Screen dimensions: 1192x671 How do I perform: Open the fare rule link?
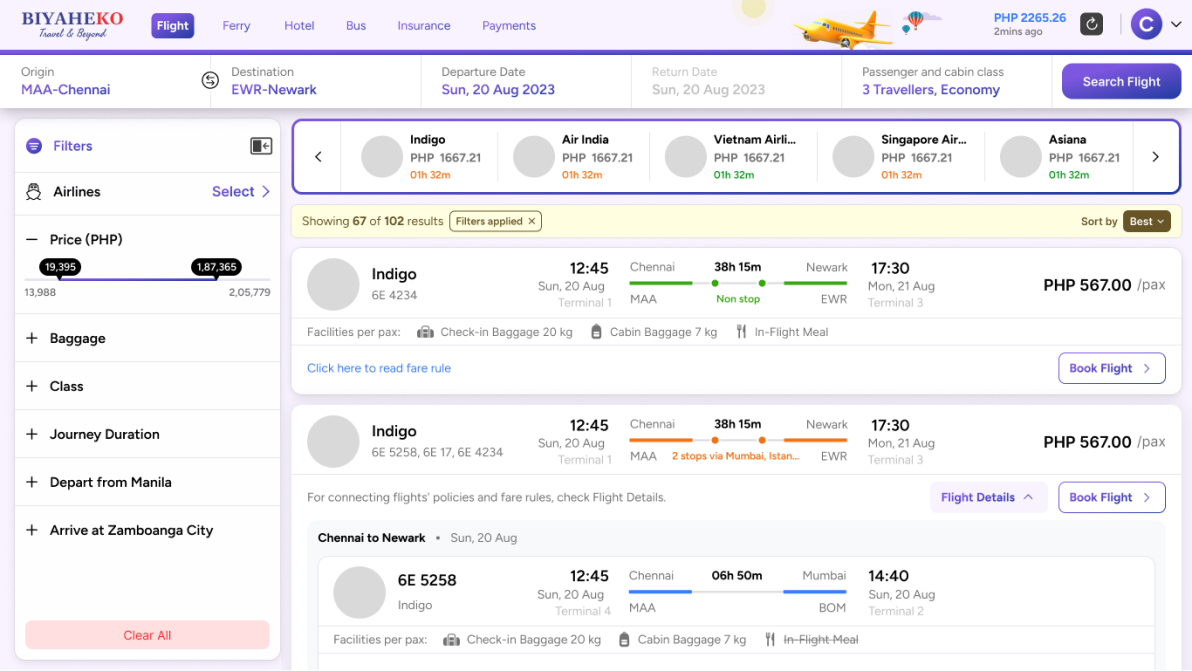point(379,368)
